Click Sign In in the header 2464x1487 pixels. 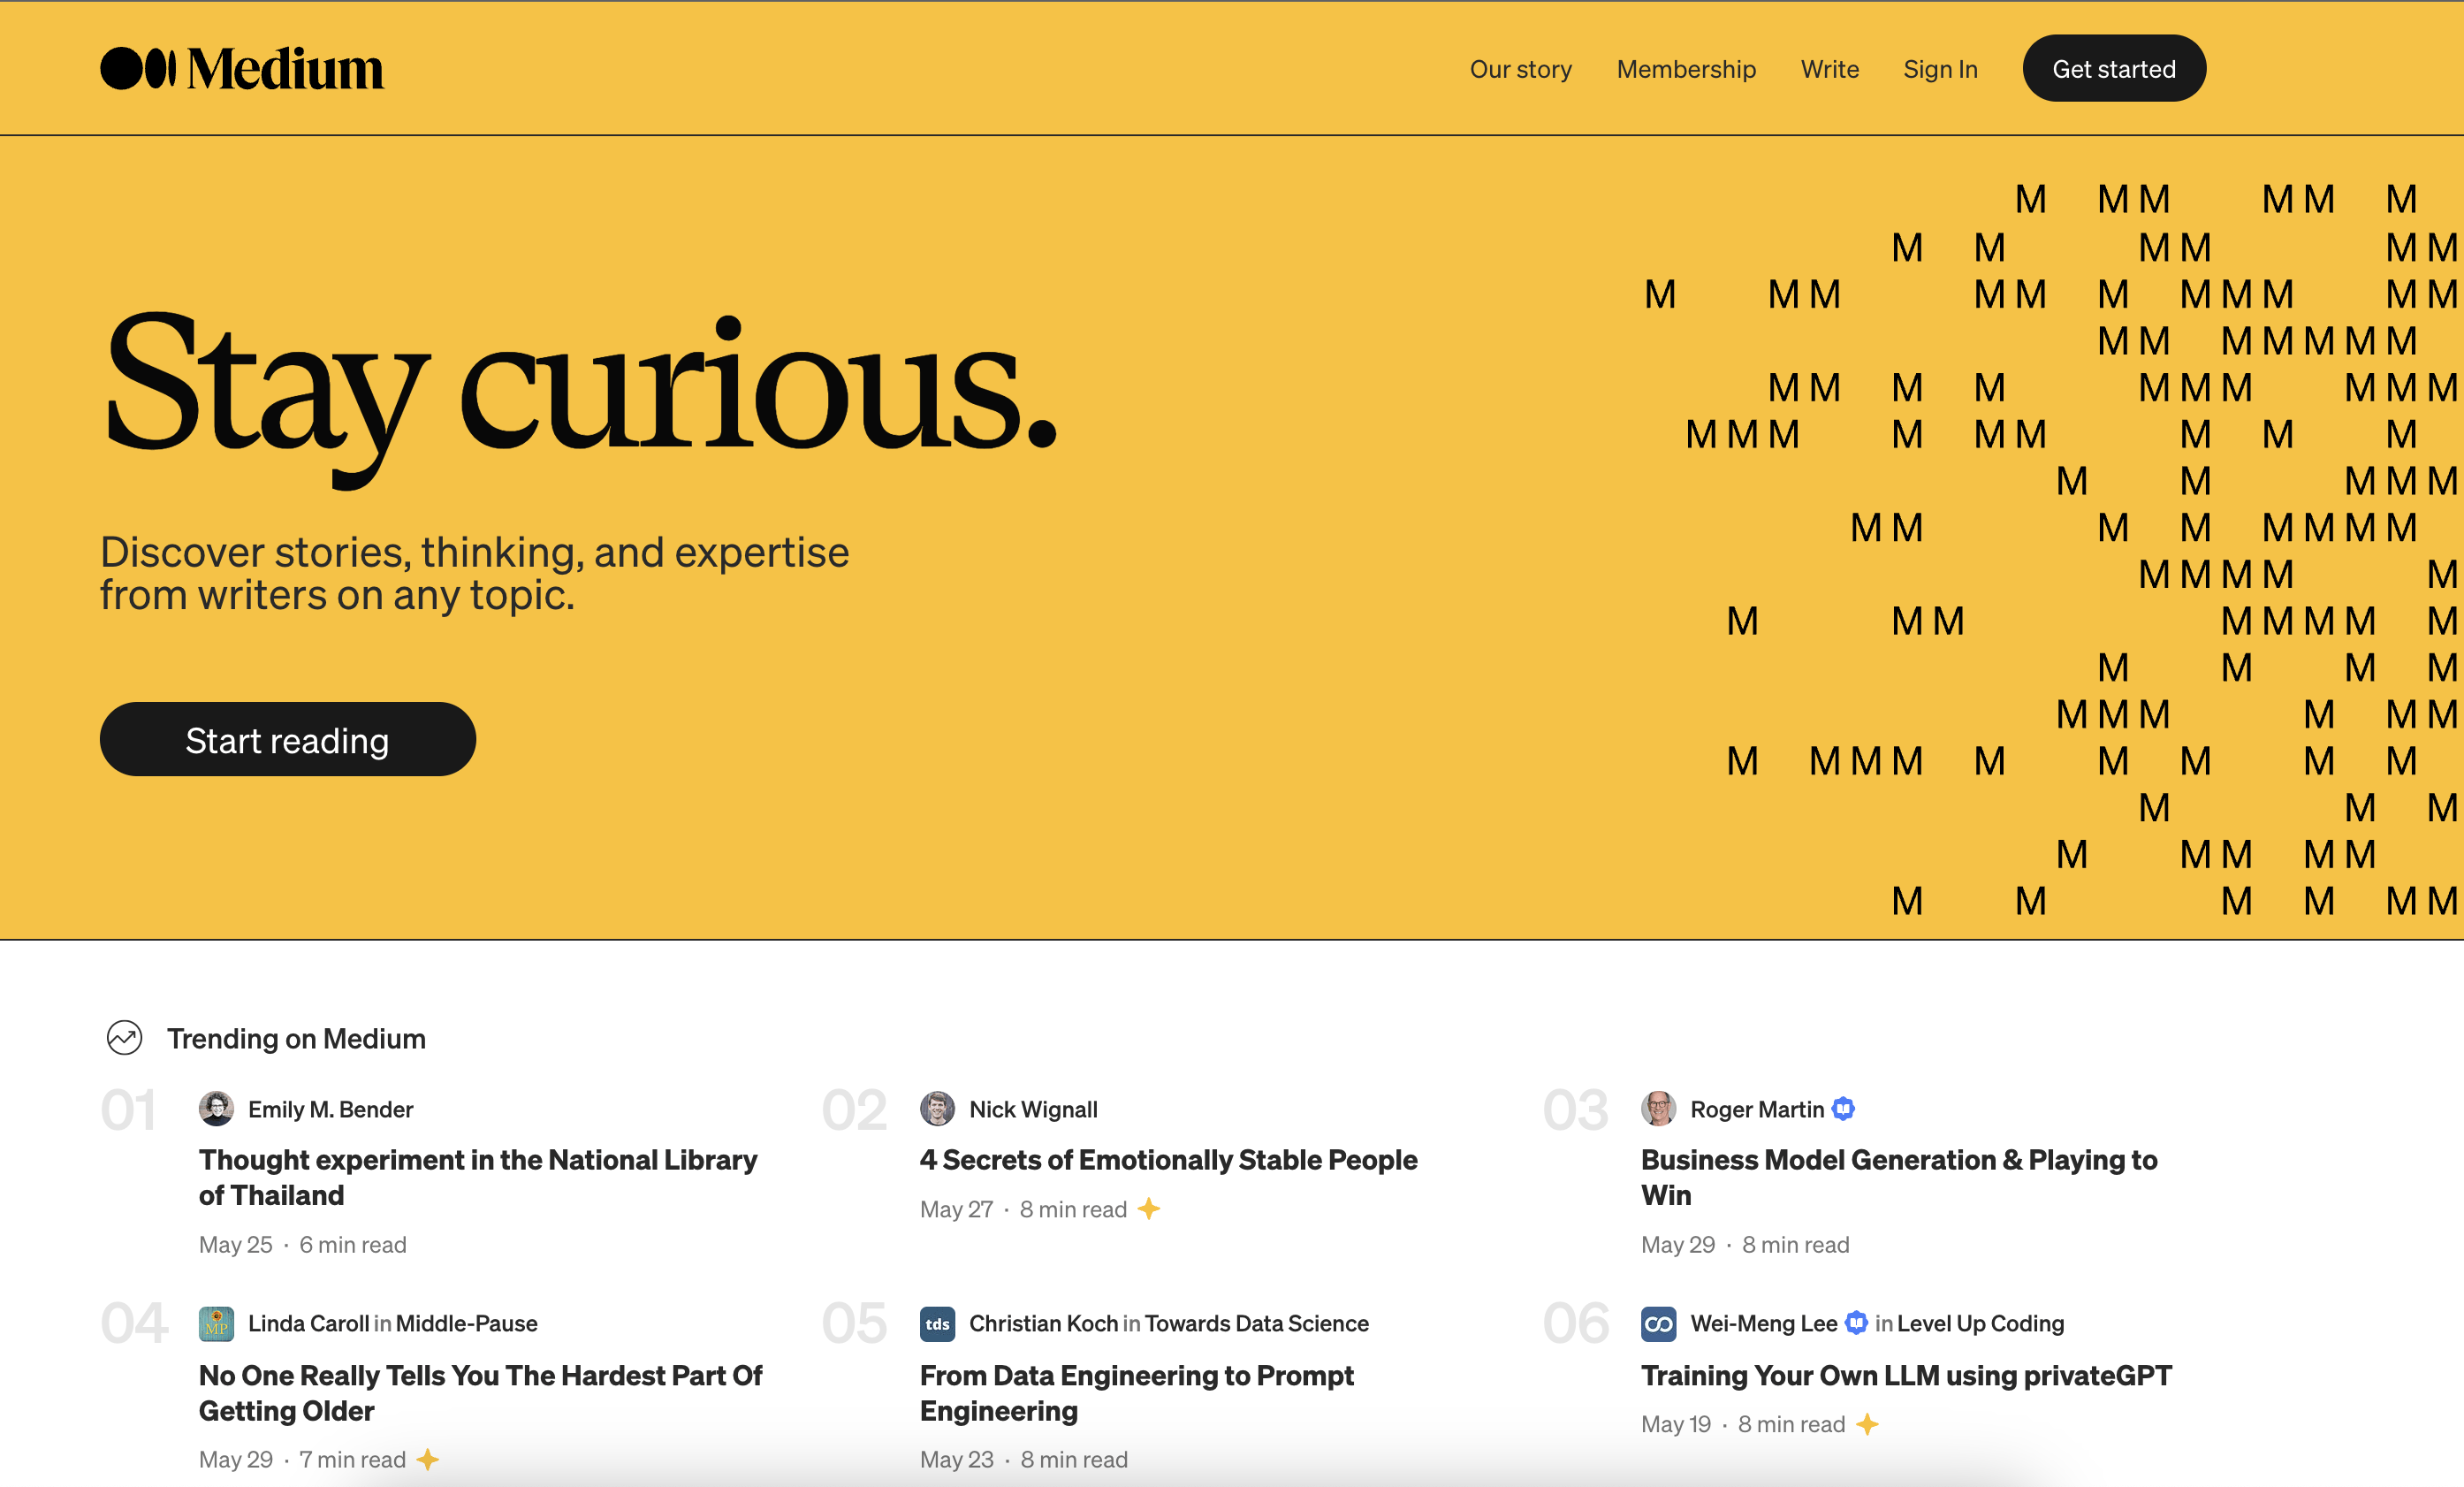point(1940,69)
